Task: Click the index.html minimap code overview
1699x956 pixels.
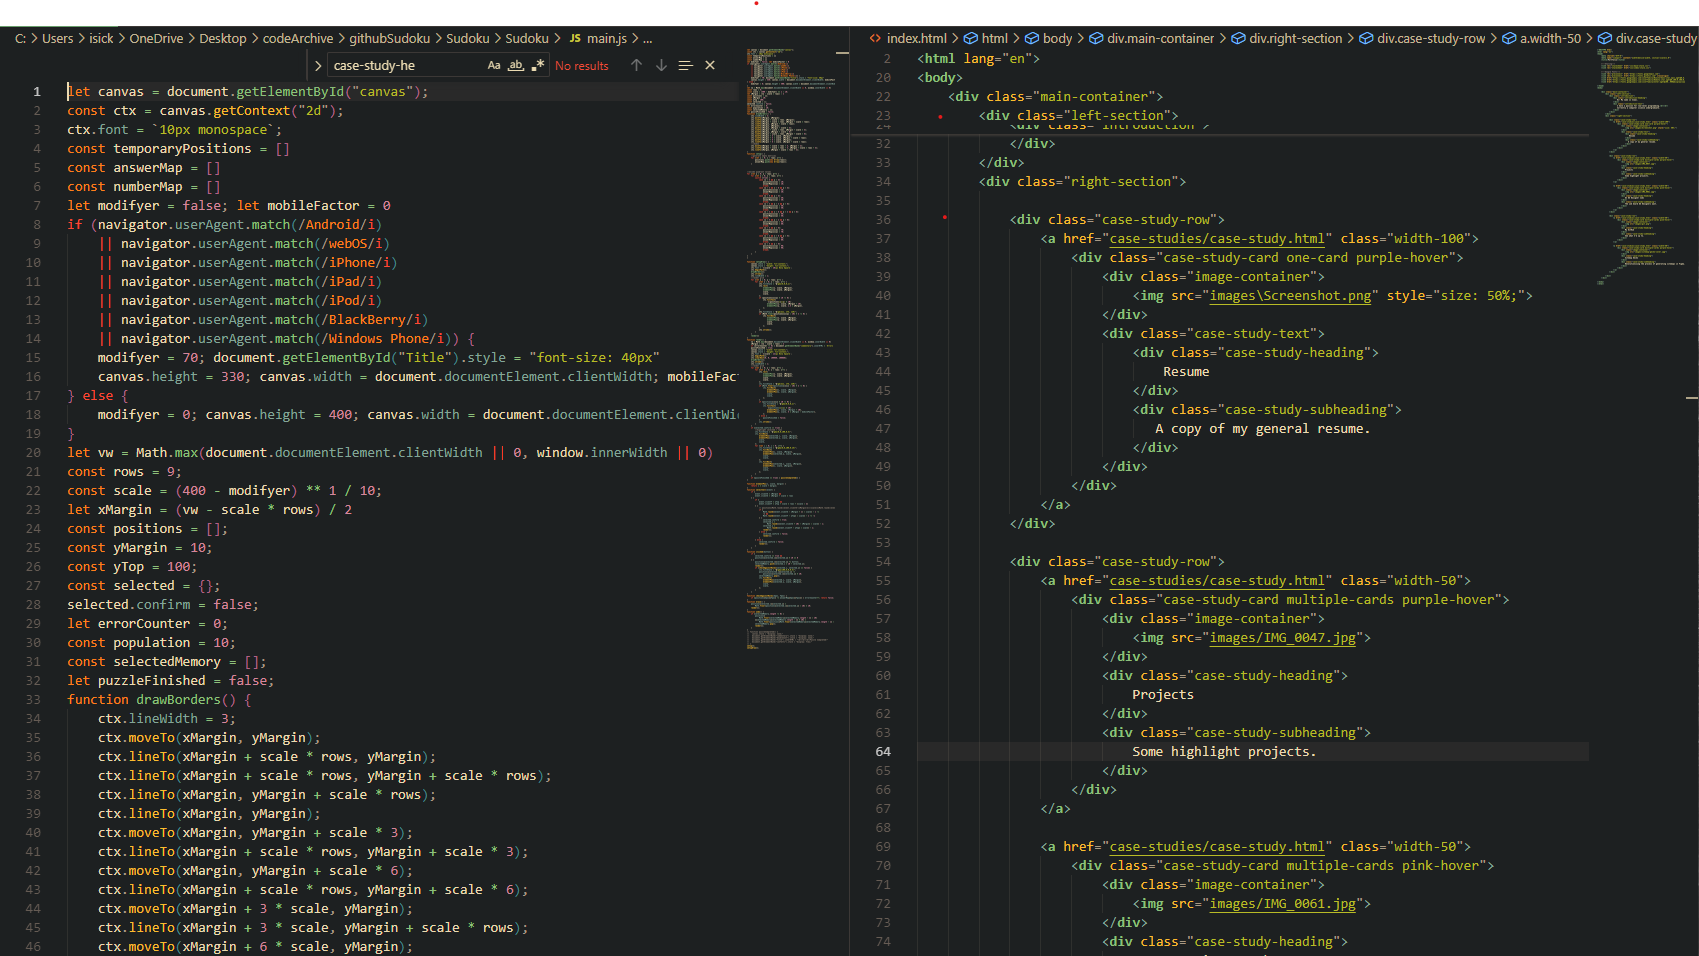Action: (x=1640, y=165)
